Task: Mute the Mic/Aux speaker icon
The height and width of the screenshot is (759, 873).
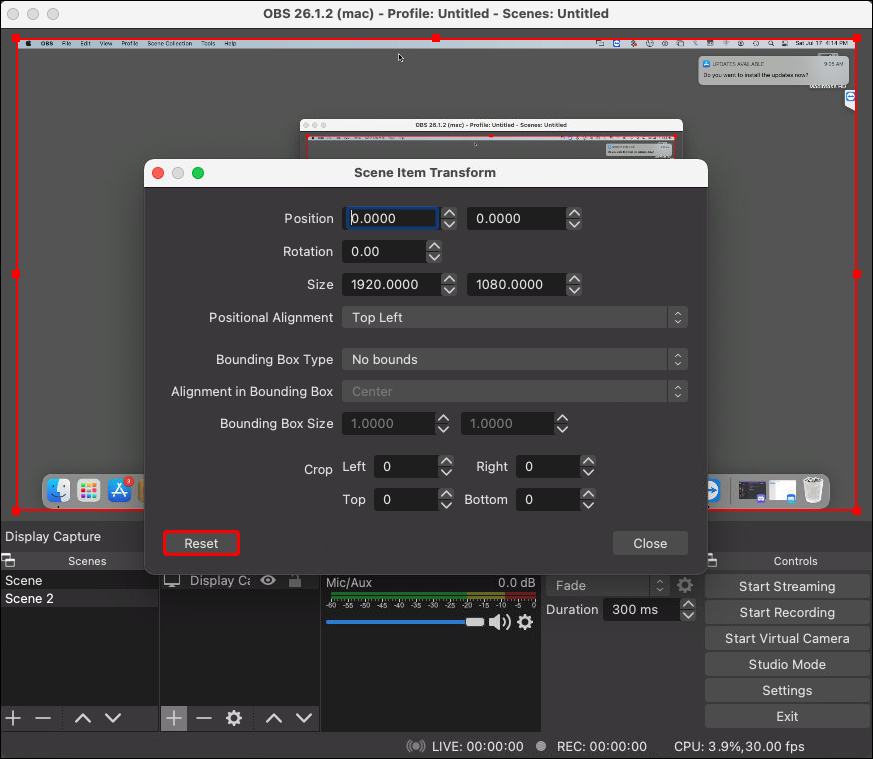Action: point(499,622)
